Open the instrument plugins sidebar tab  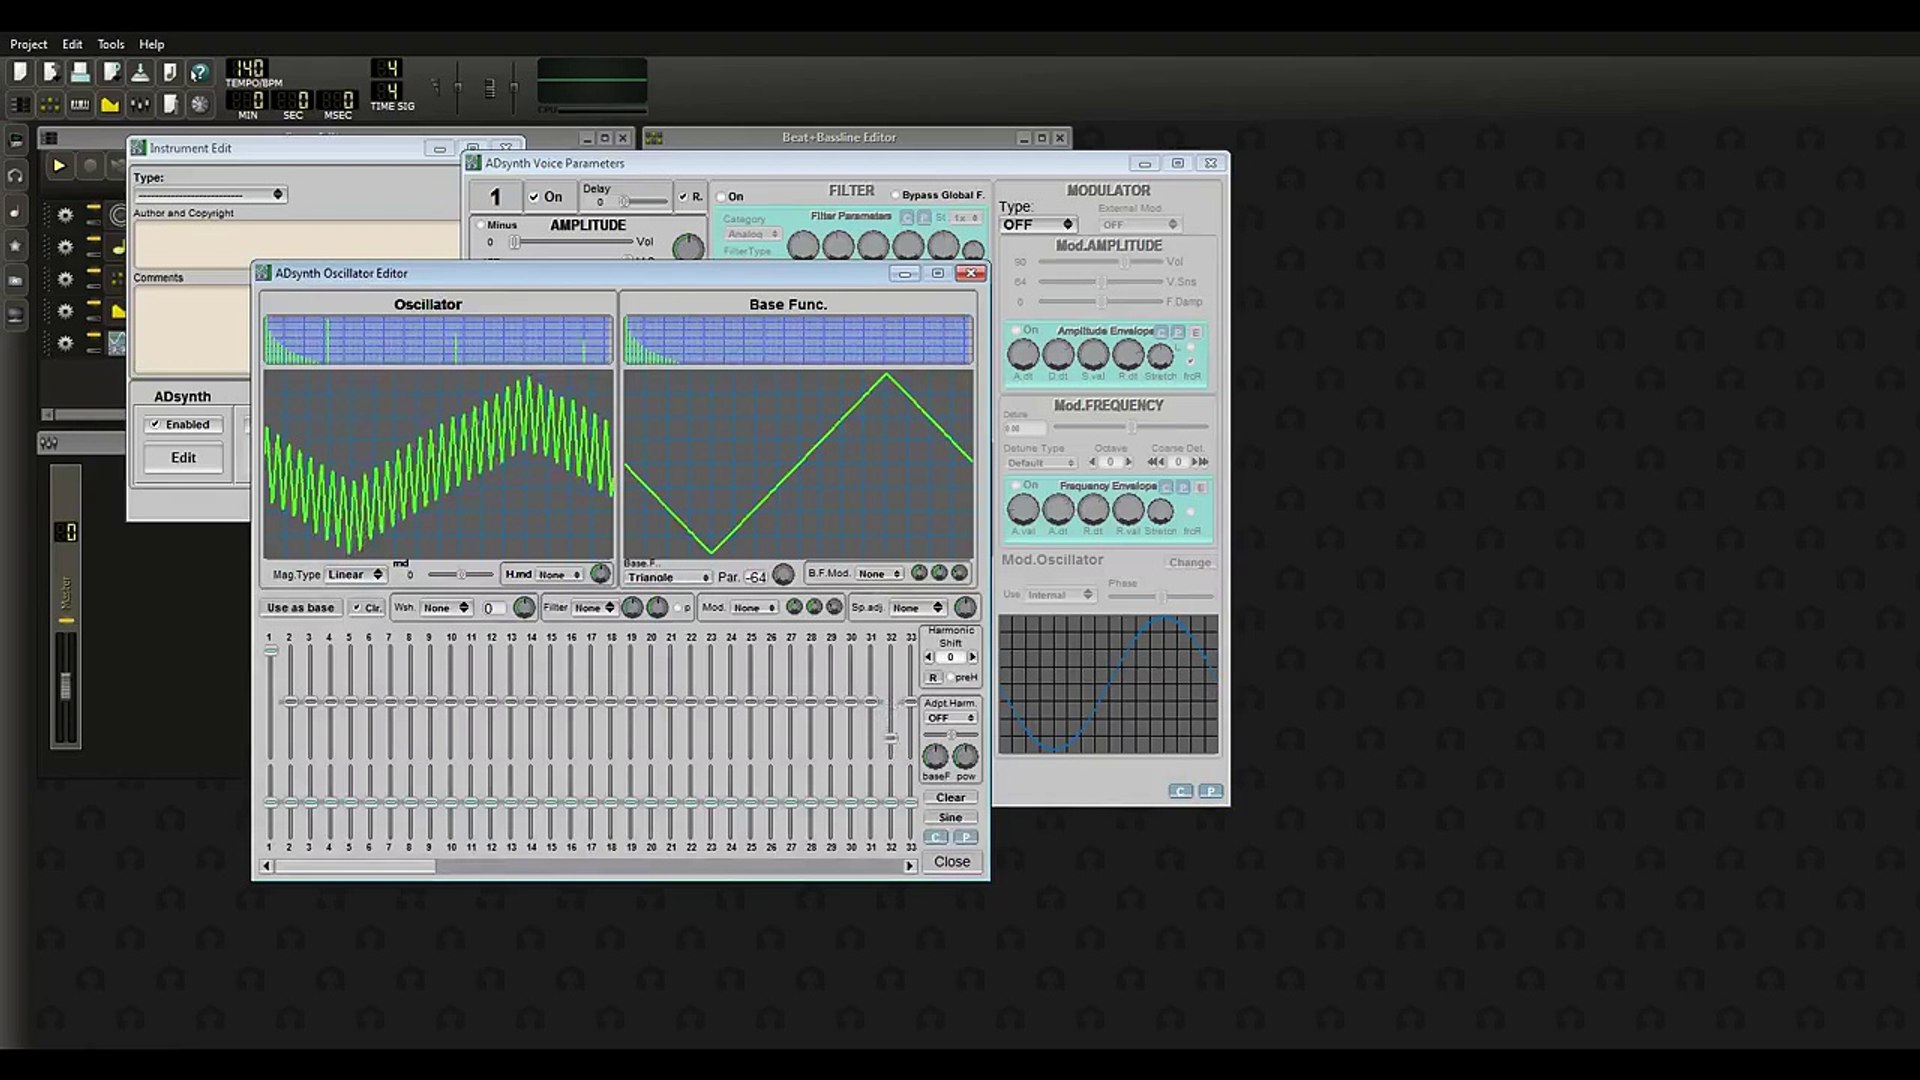tap(15, 141)
